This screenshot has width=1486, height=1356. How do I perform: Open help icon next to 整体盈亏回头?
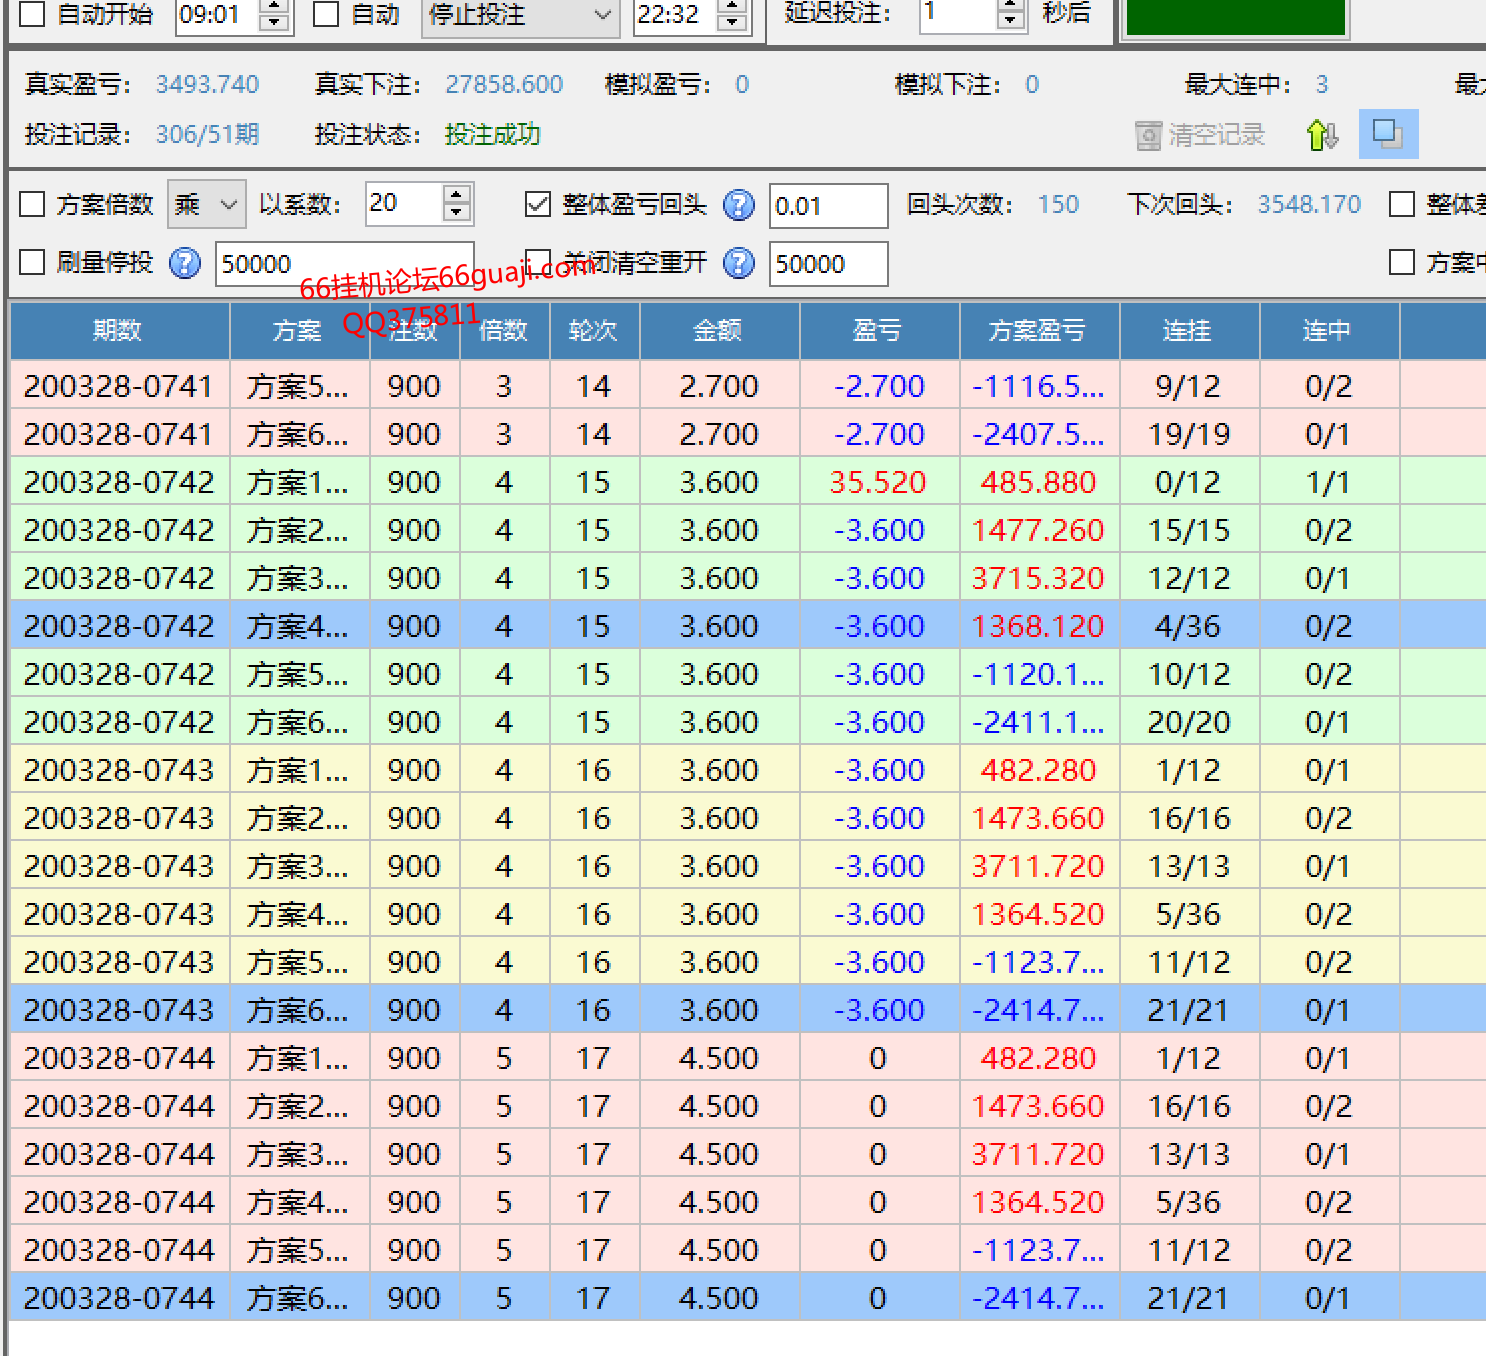click(x=739, y=205)
